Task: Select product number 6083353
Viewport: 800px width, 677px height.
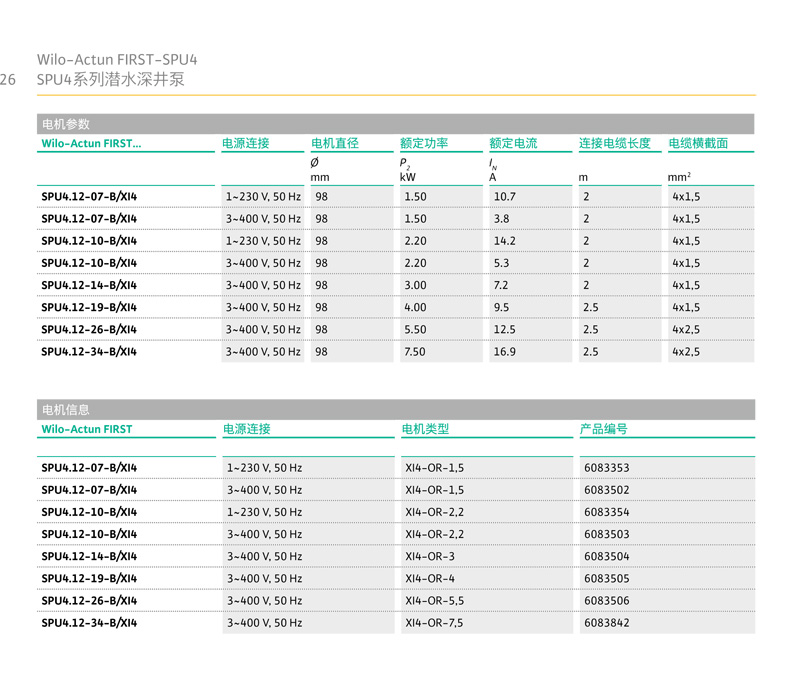Action: pos(607,468)
